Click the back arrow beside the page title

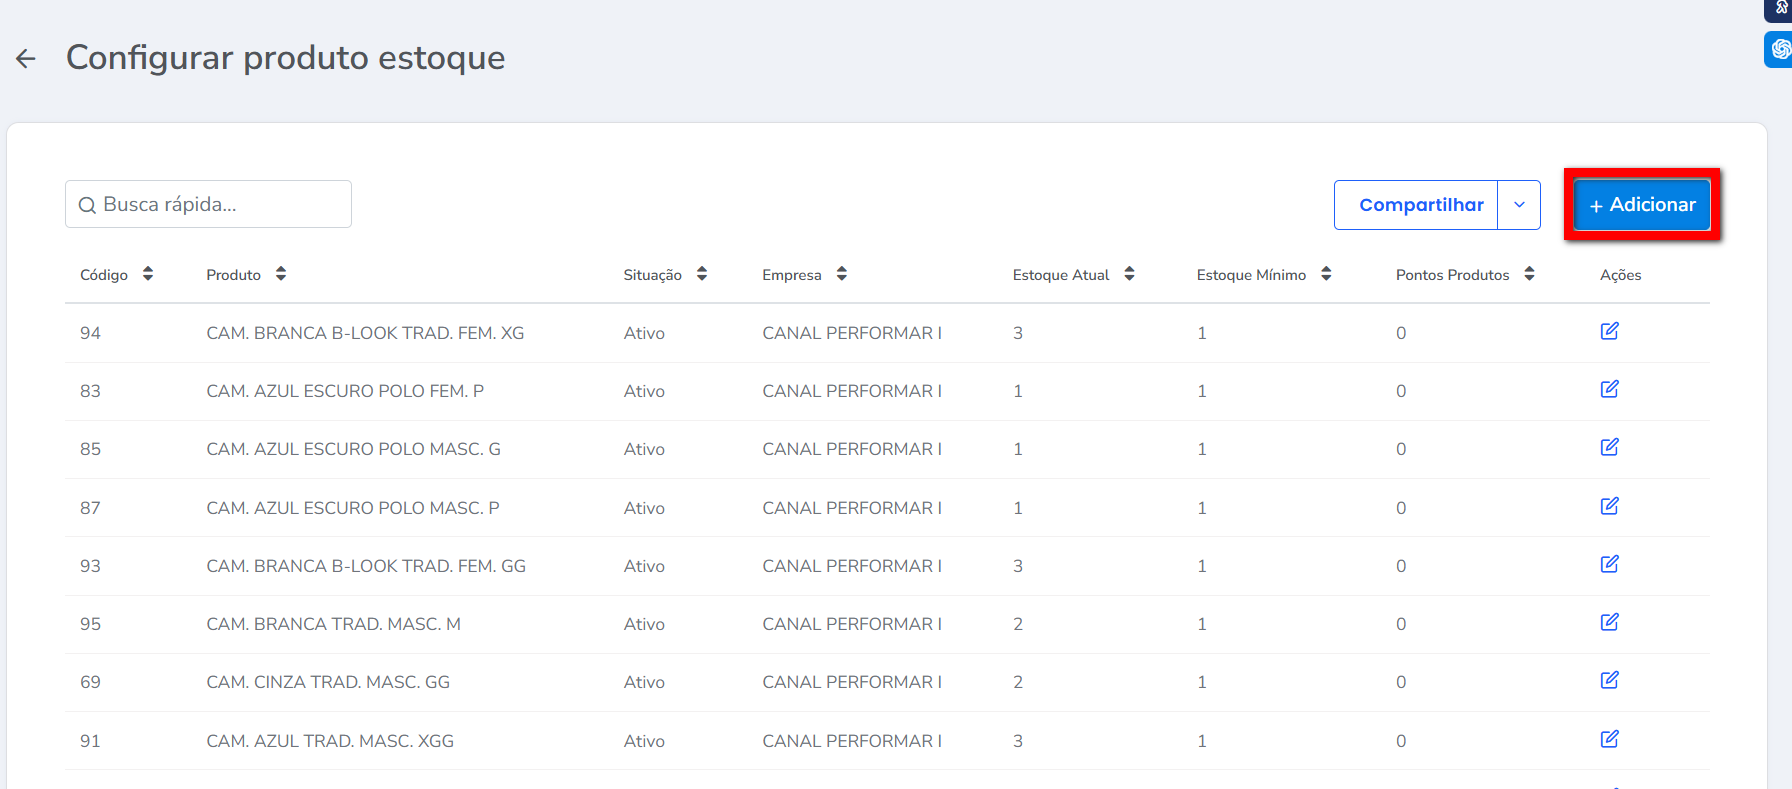(26, 59)
